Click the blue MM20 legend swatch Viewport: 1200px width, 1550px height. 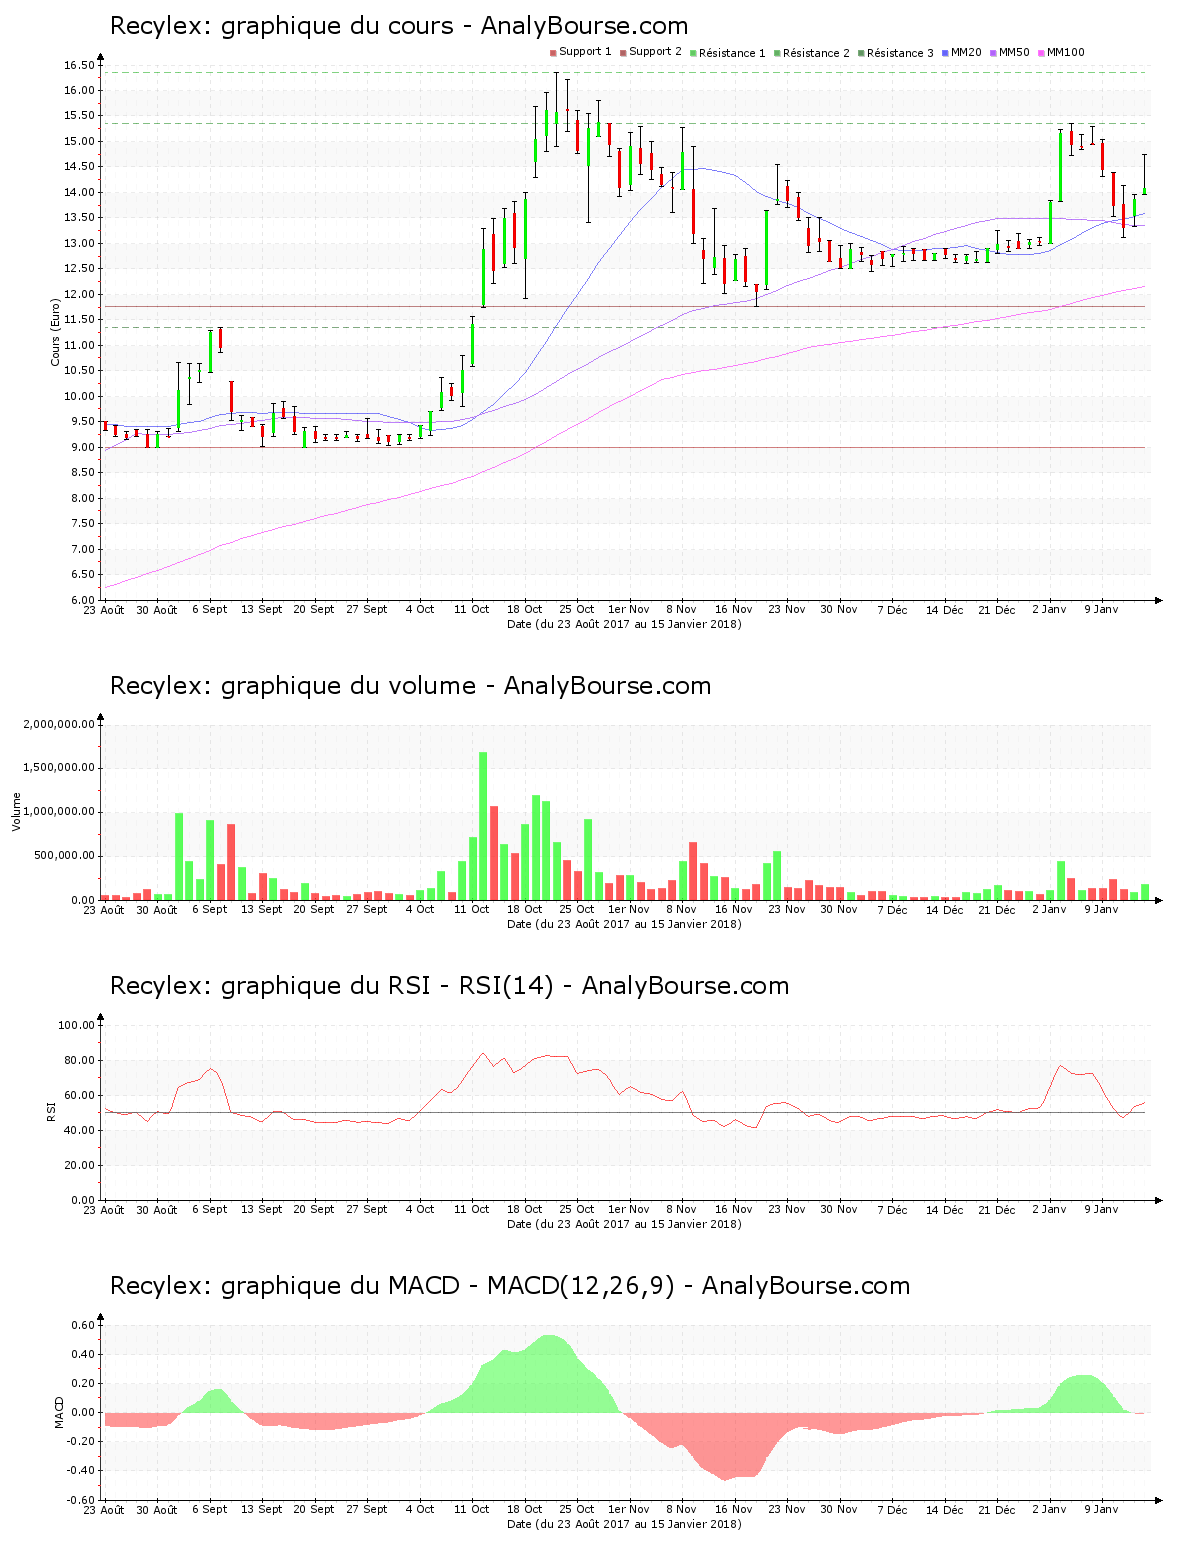tap(945, 53)
